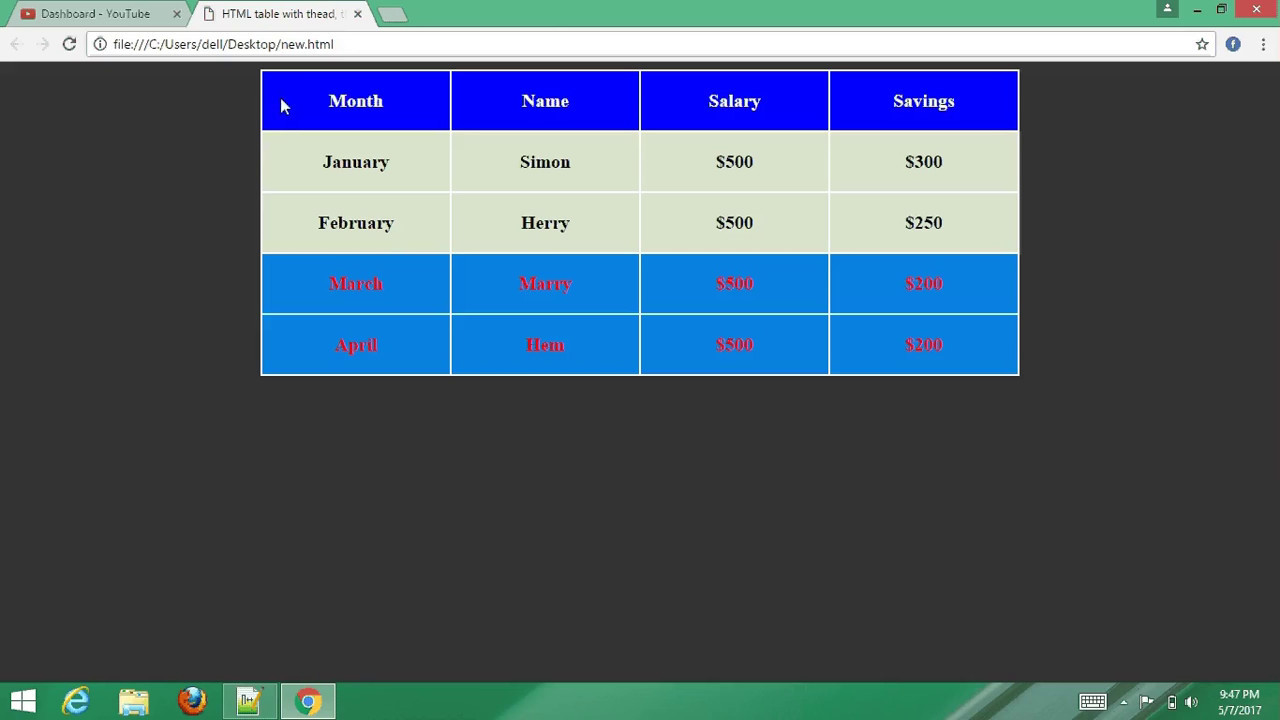Viewport: 1280px width, 720px height.
Task: Click the Chrome taskbar icon
Action: [x=308, y=701]
